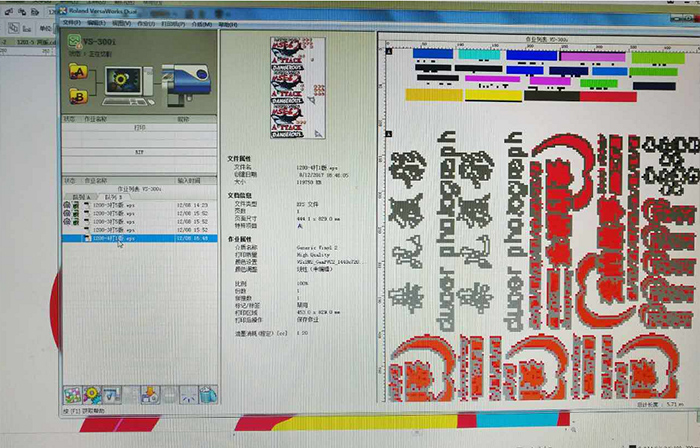Click the 453.0 x 829.0 mm print area value

pyautogui.click(x=318, y=312)
